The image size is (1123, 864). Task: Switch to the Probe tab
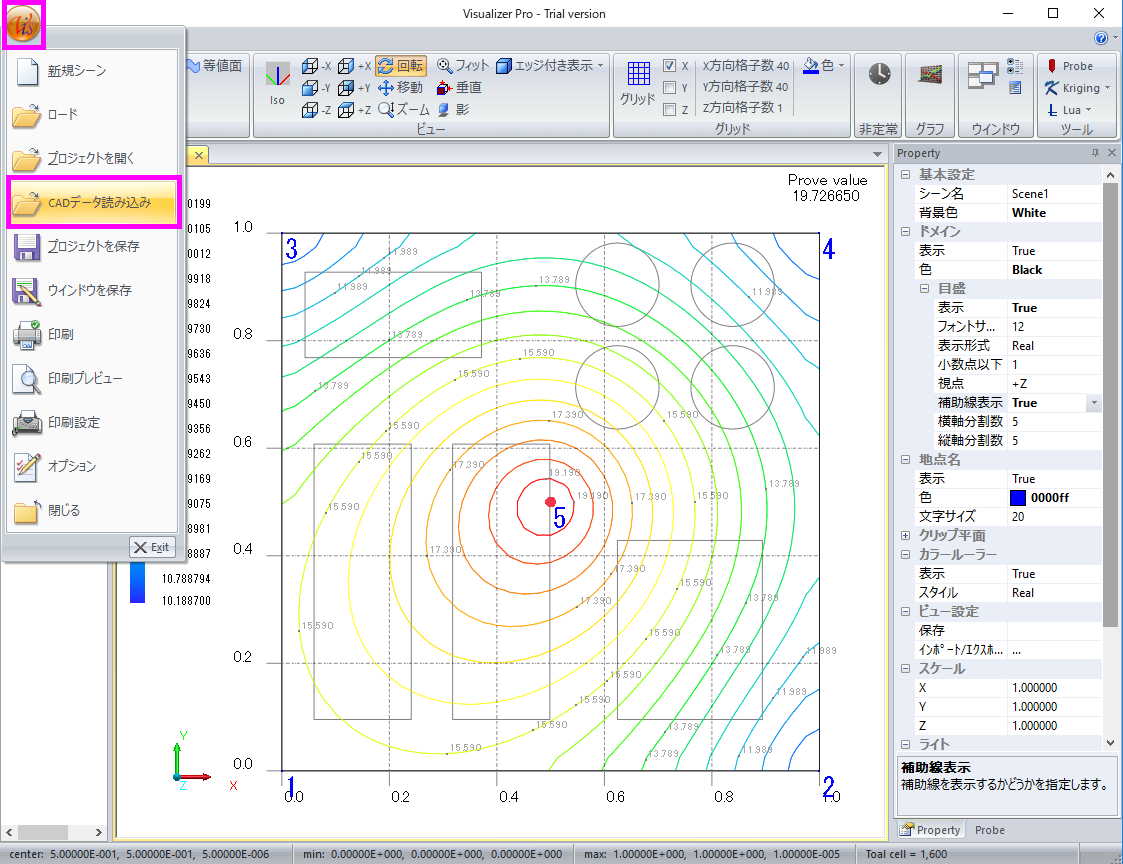989,830
